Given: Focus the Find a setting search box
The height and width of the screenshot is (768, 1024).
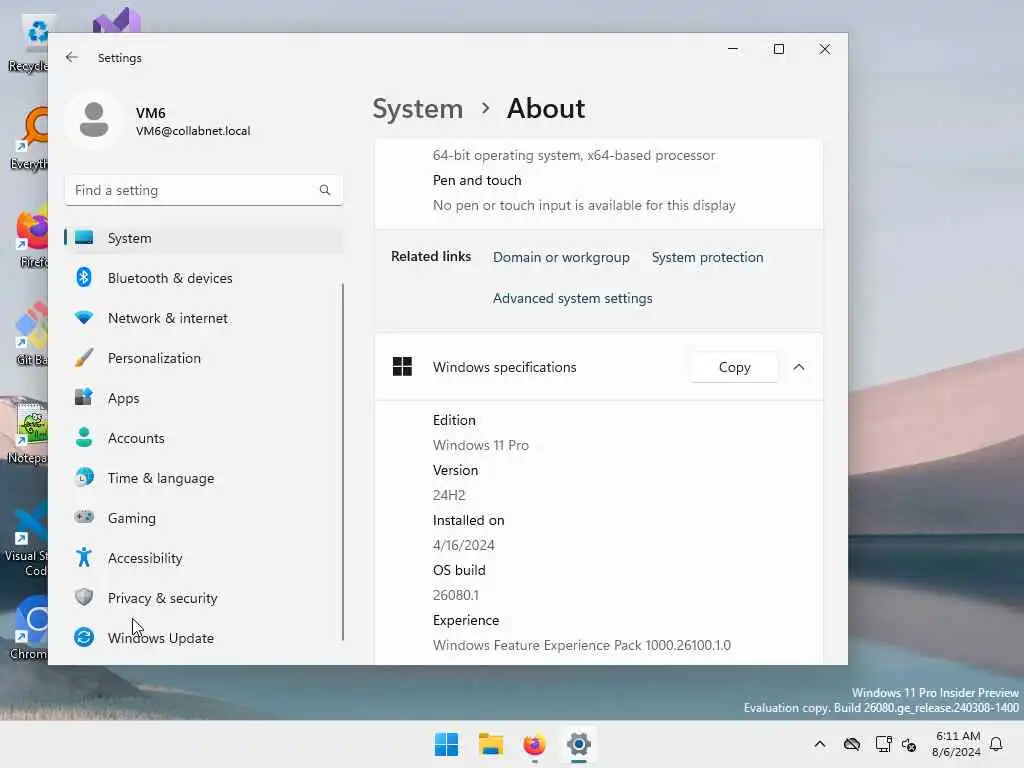Looking at the screenshot, I should tap(204, 190).
